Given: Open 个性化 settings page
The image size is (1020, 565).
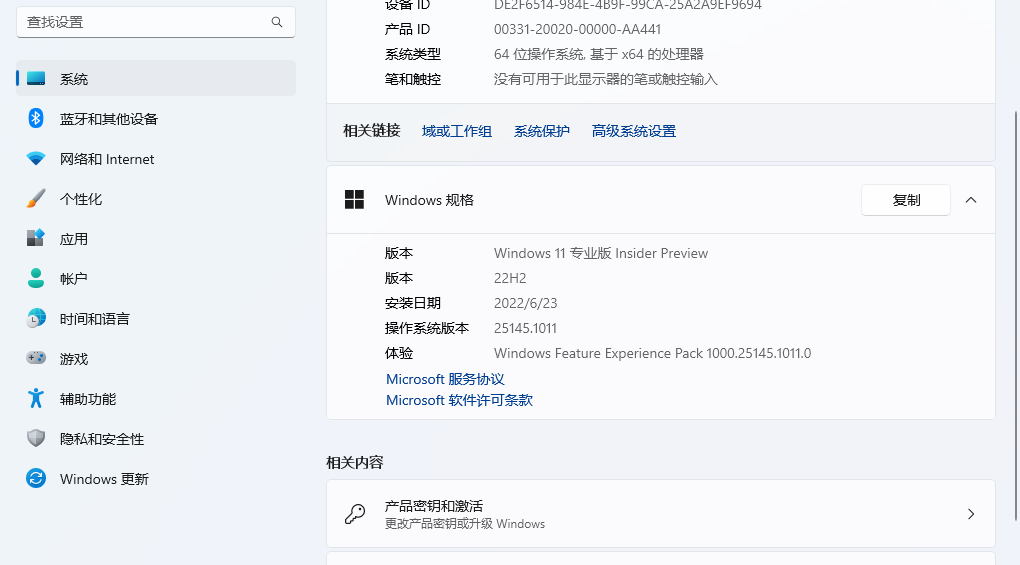Looking at the screenshot, I should (x=156, y=198).
